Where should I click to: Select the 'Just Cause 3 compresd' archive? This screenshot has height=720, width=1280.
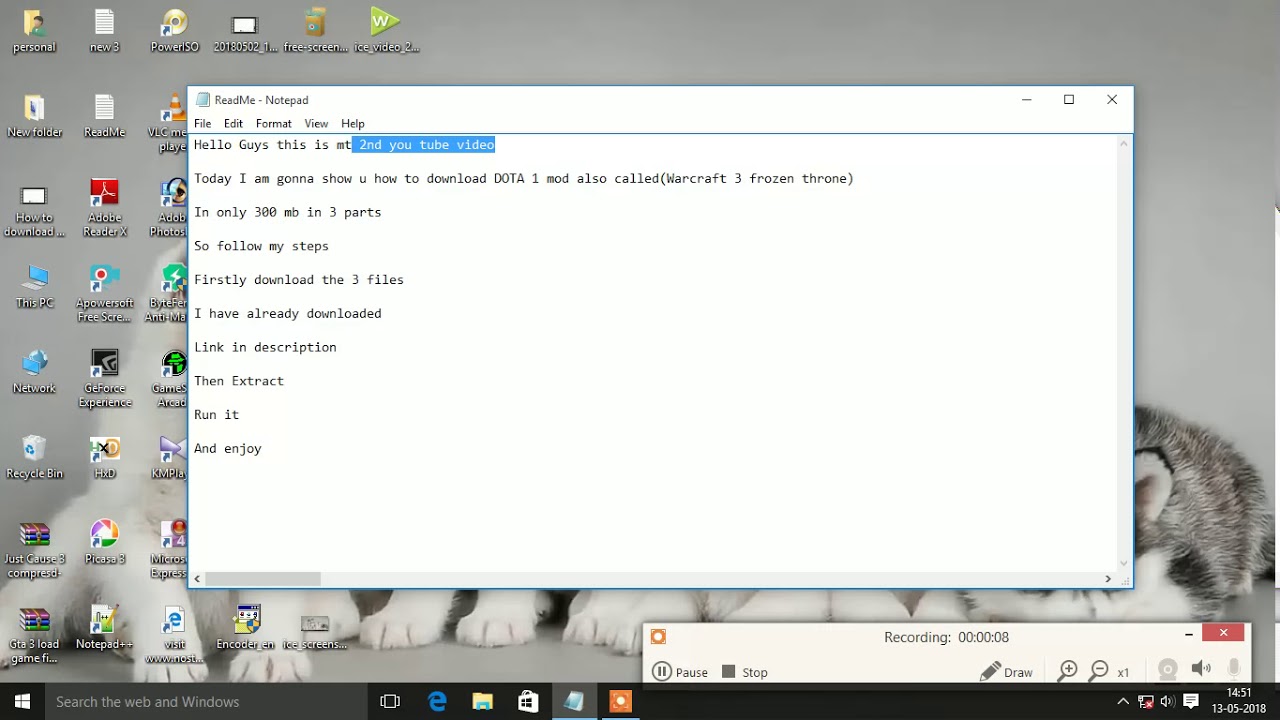pyautogui.click(x=34, y=550)
